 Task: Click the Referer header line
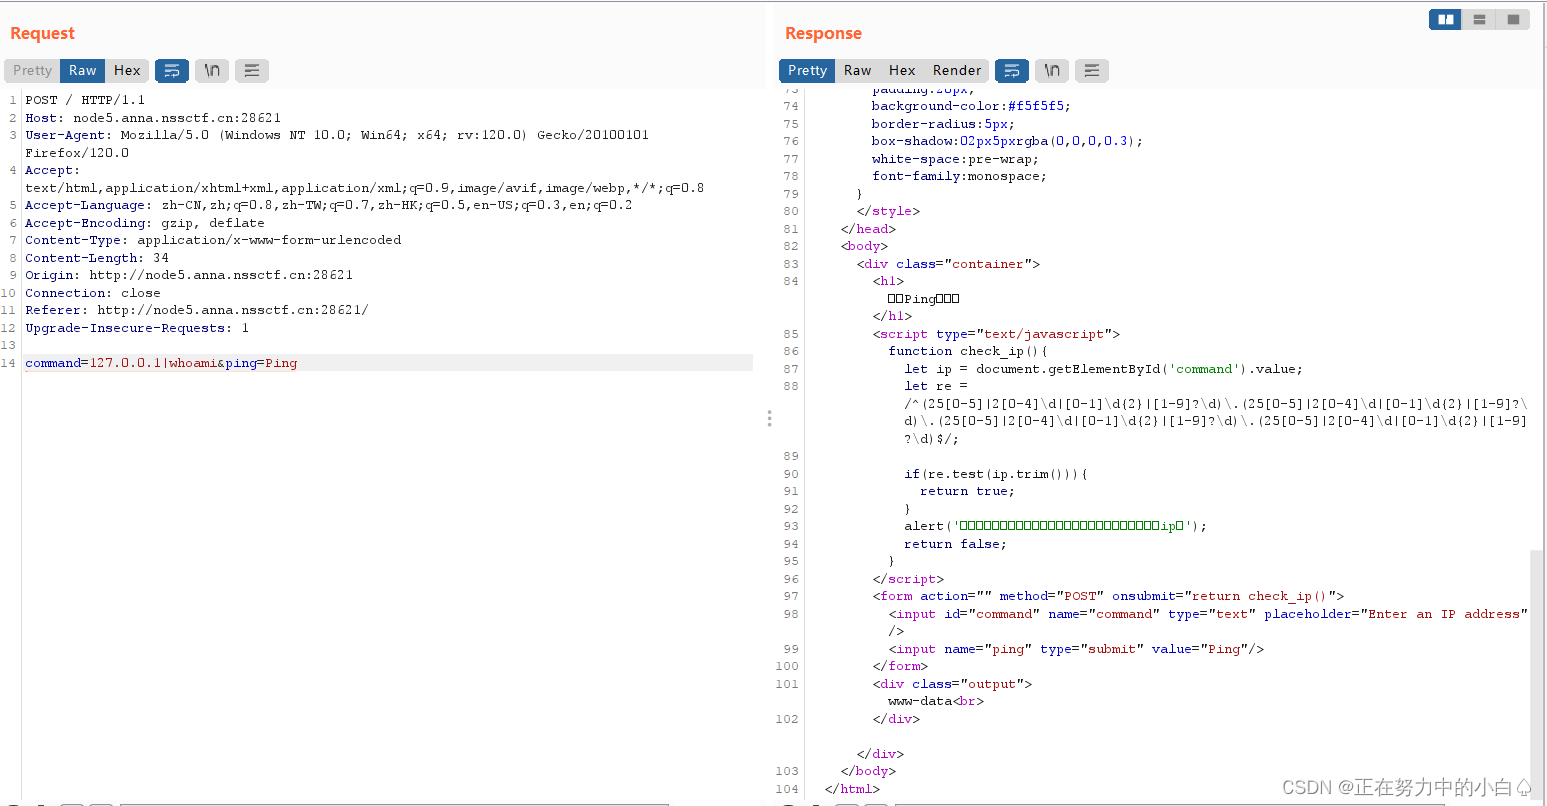pos(197,310)
